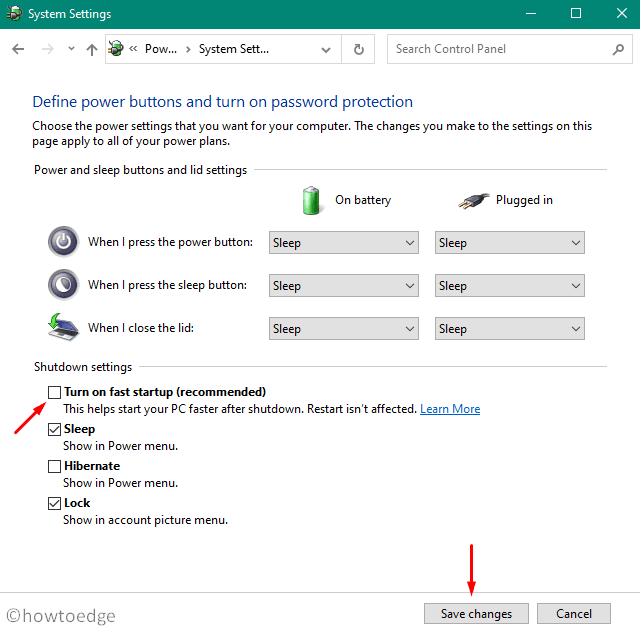Go back using the Back arrow

click(x=18, y=49)
